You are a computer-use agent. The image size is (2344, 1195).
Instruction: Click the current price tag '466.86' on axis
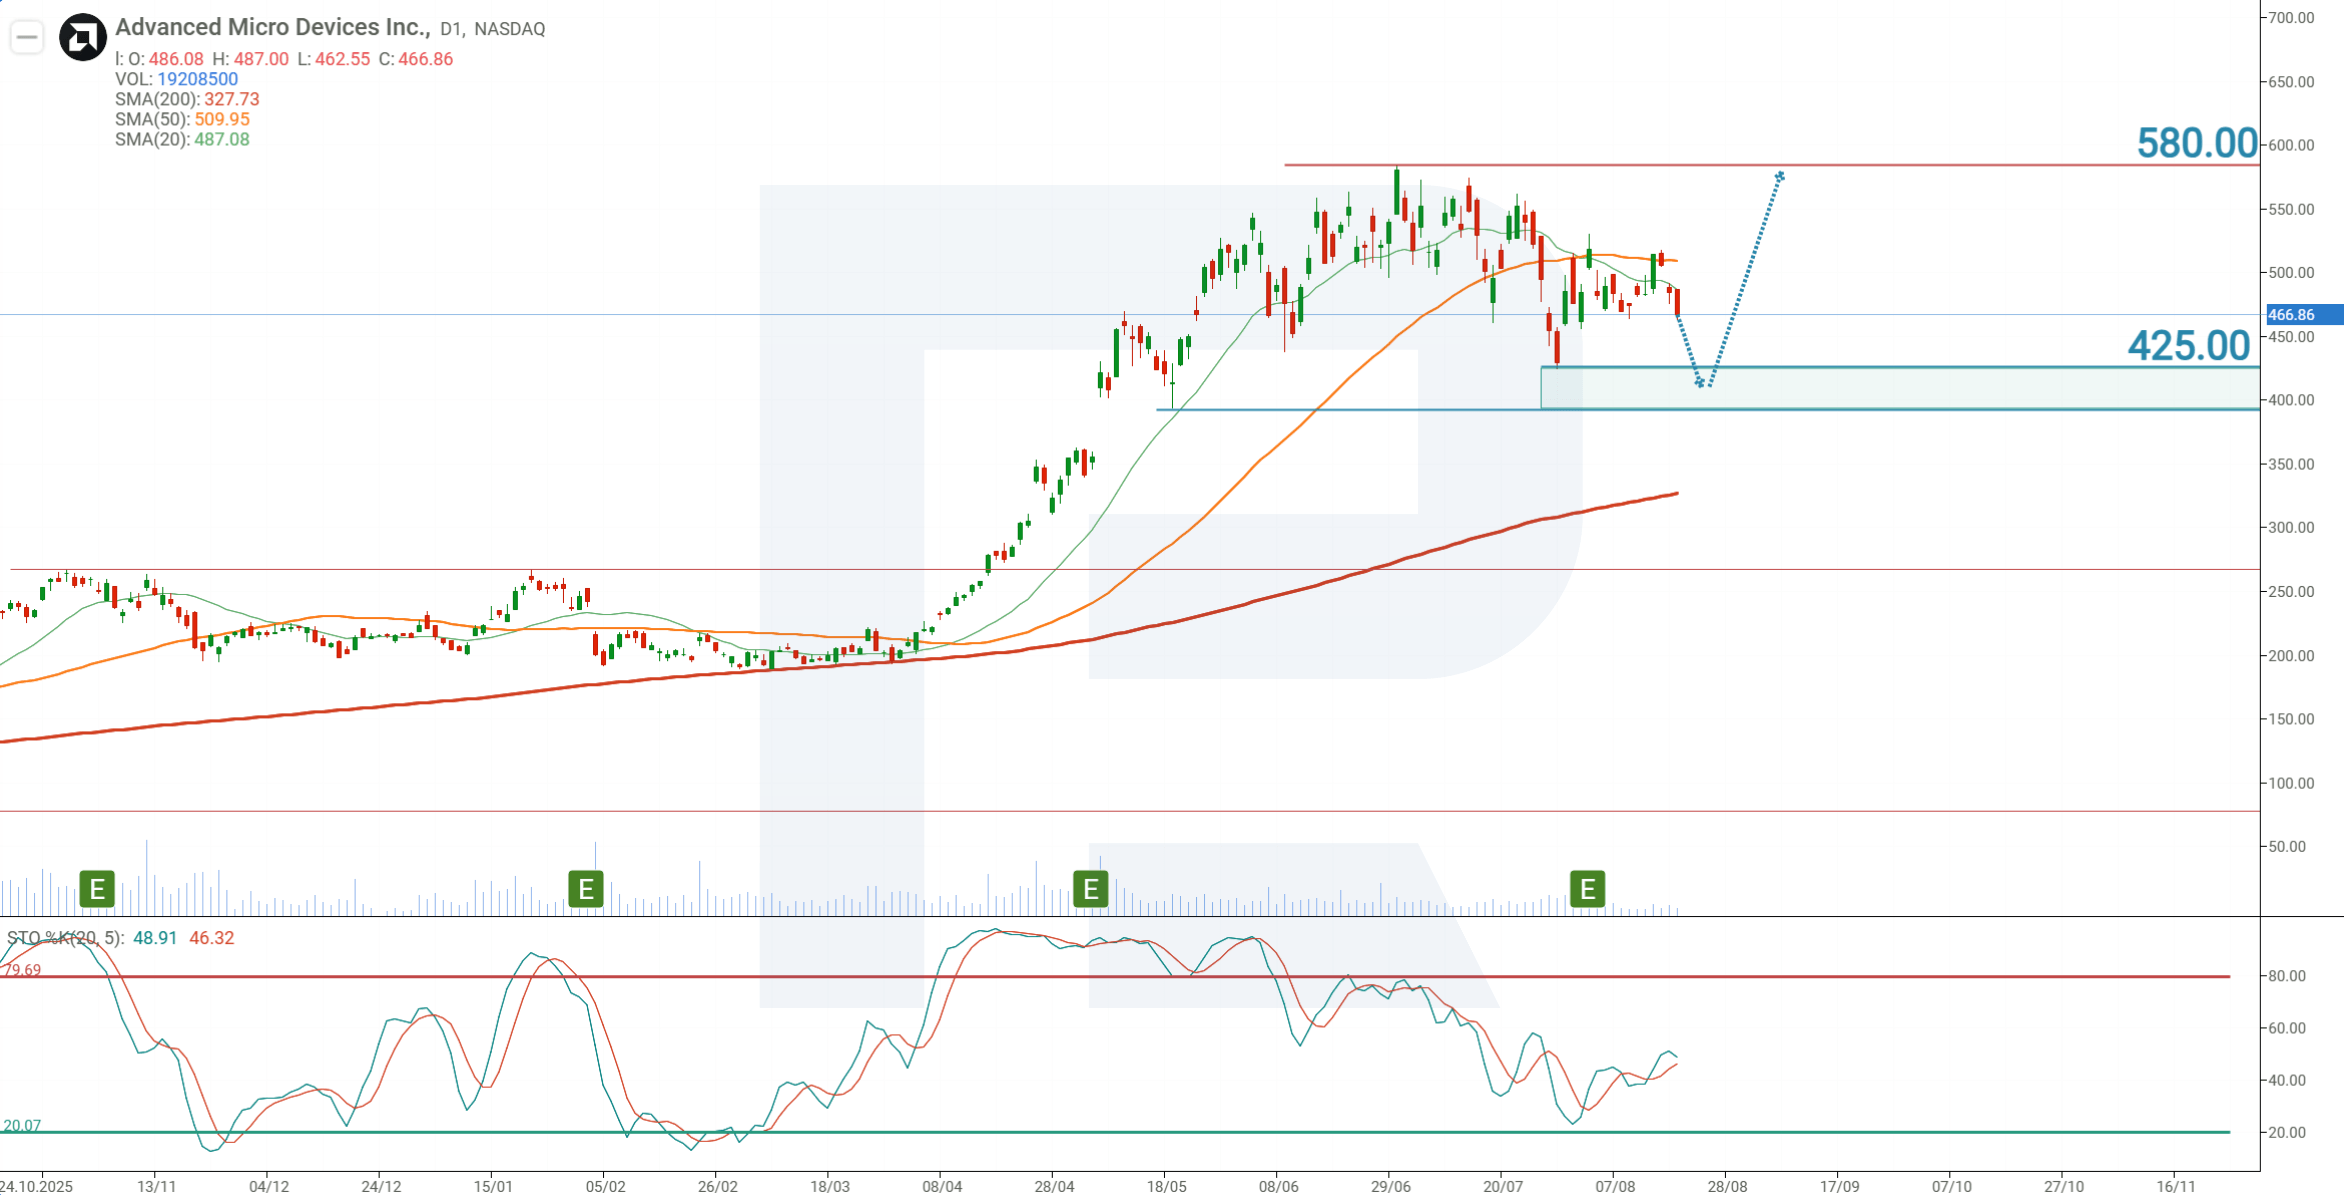point(2303,315)
